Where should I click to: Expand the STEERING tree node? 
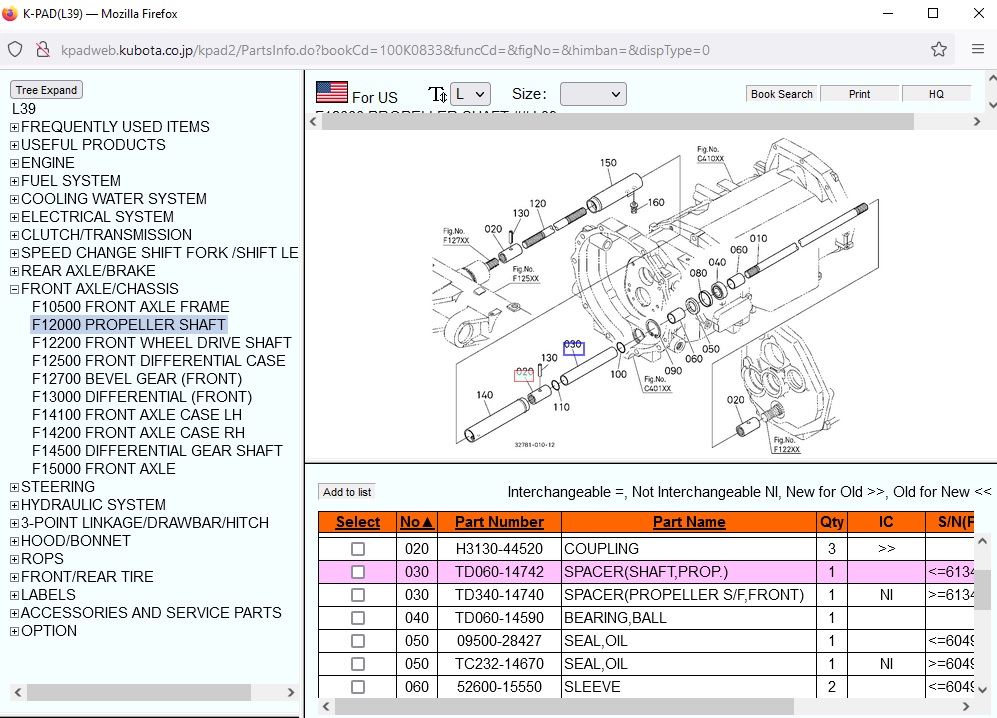15,487
